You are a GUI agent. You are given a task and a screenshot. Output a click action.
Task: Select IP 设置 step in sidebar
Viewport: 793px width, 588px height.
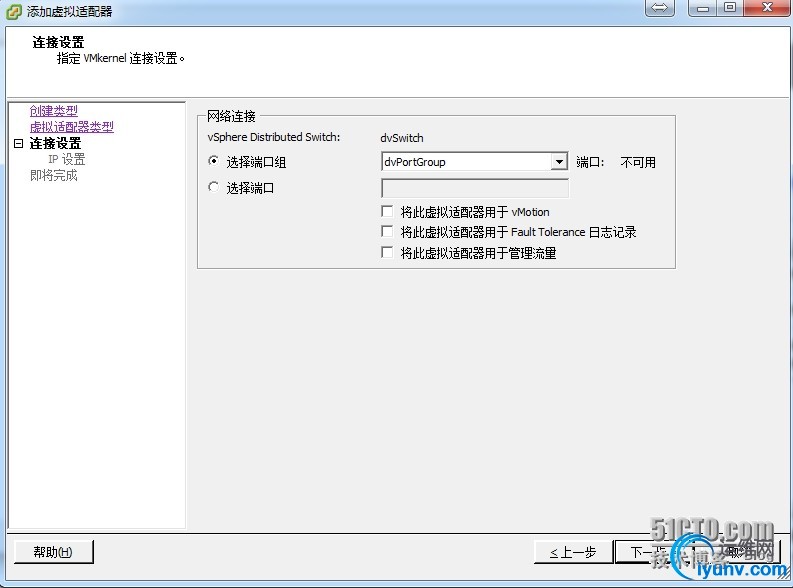(x=67, y=159)
